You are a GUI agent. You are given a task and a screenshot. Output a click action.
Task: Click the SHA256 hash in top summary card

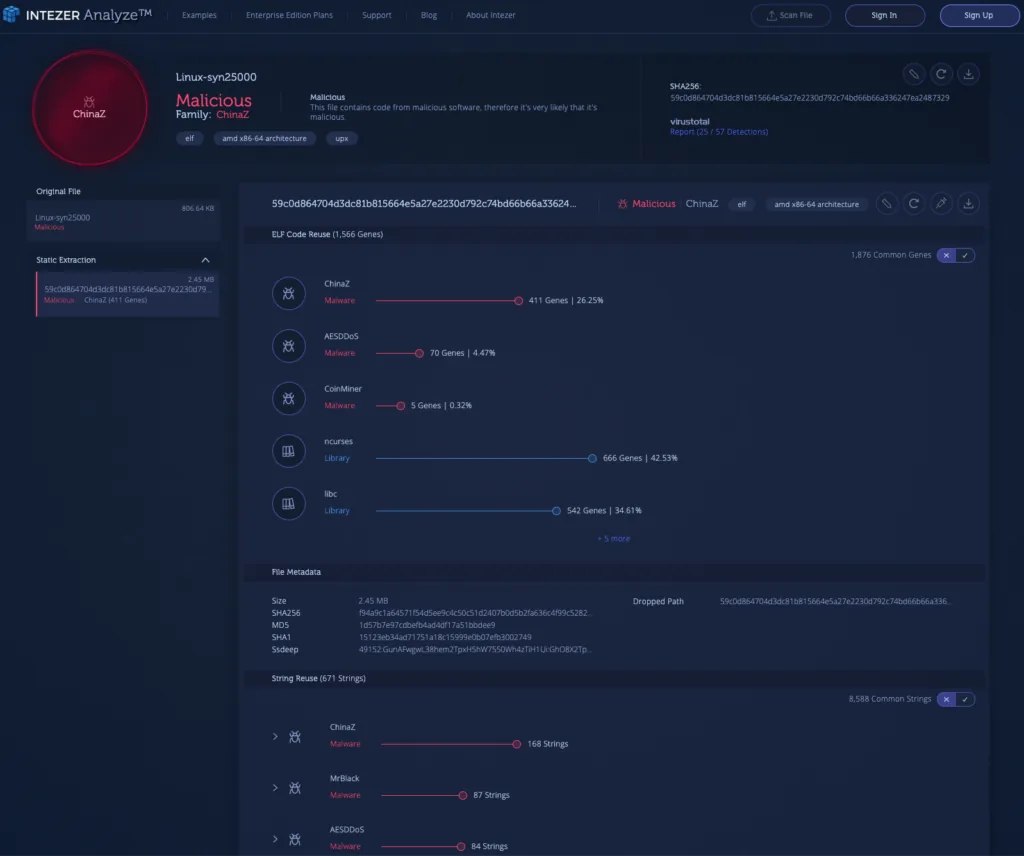tap(810, 98)
